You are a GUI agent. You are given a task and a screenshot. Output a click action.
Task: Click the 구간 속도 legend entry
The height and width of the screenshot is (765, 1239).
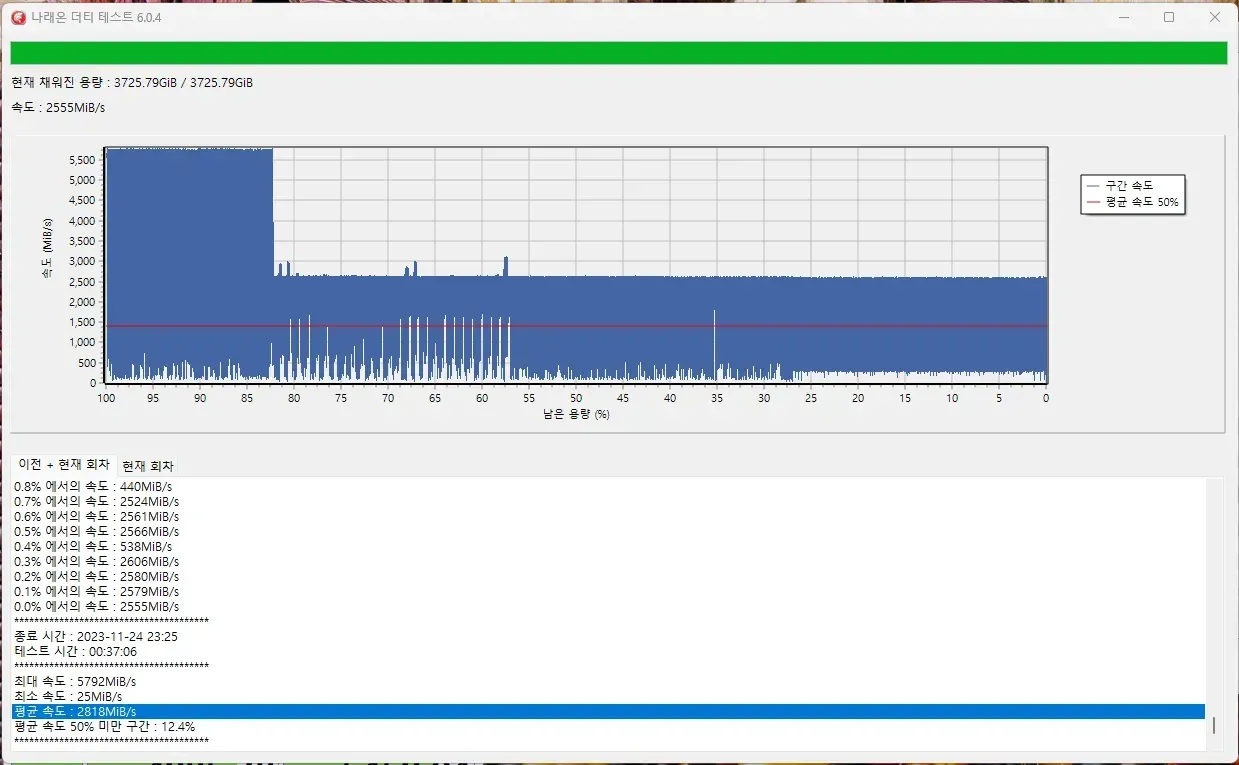(1120, 186)
